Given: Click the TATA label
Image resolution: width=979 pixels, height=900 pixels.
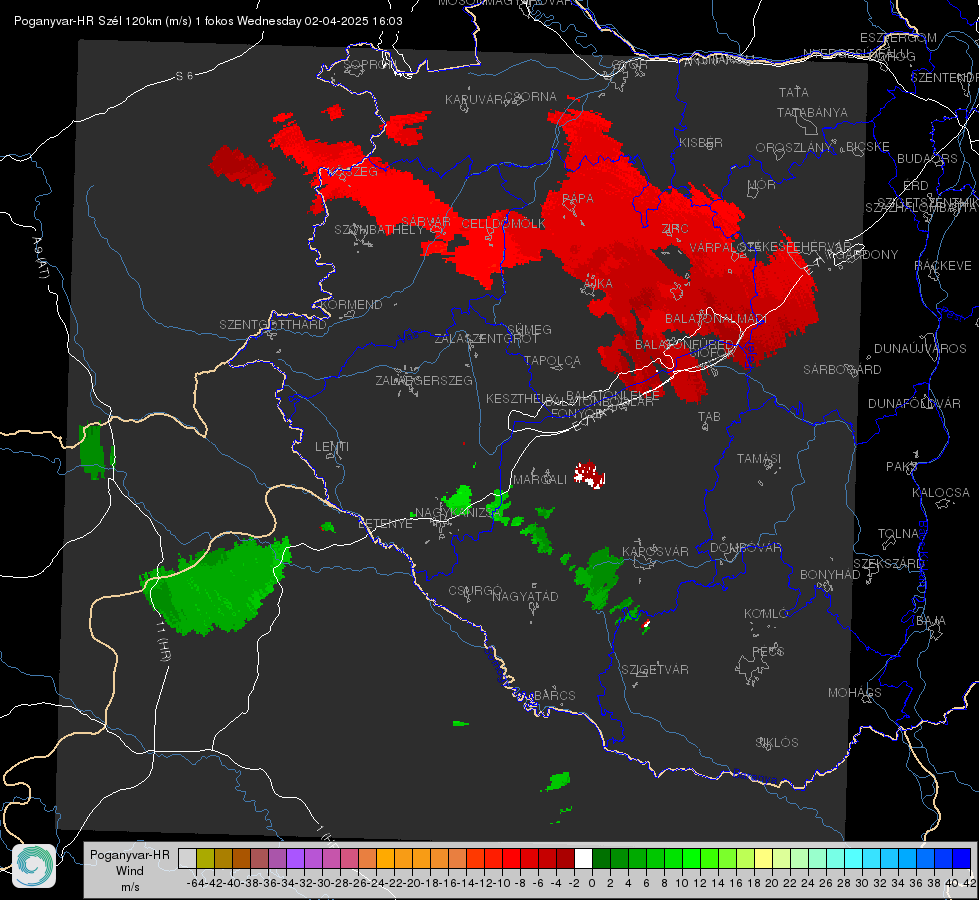Looking at the screenshot, I should pos(794,92).
